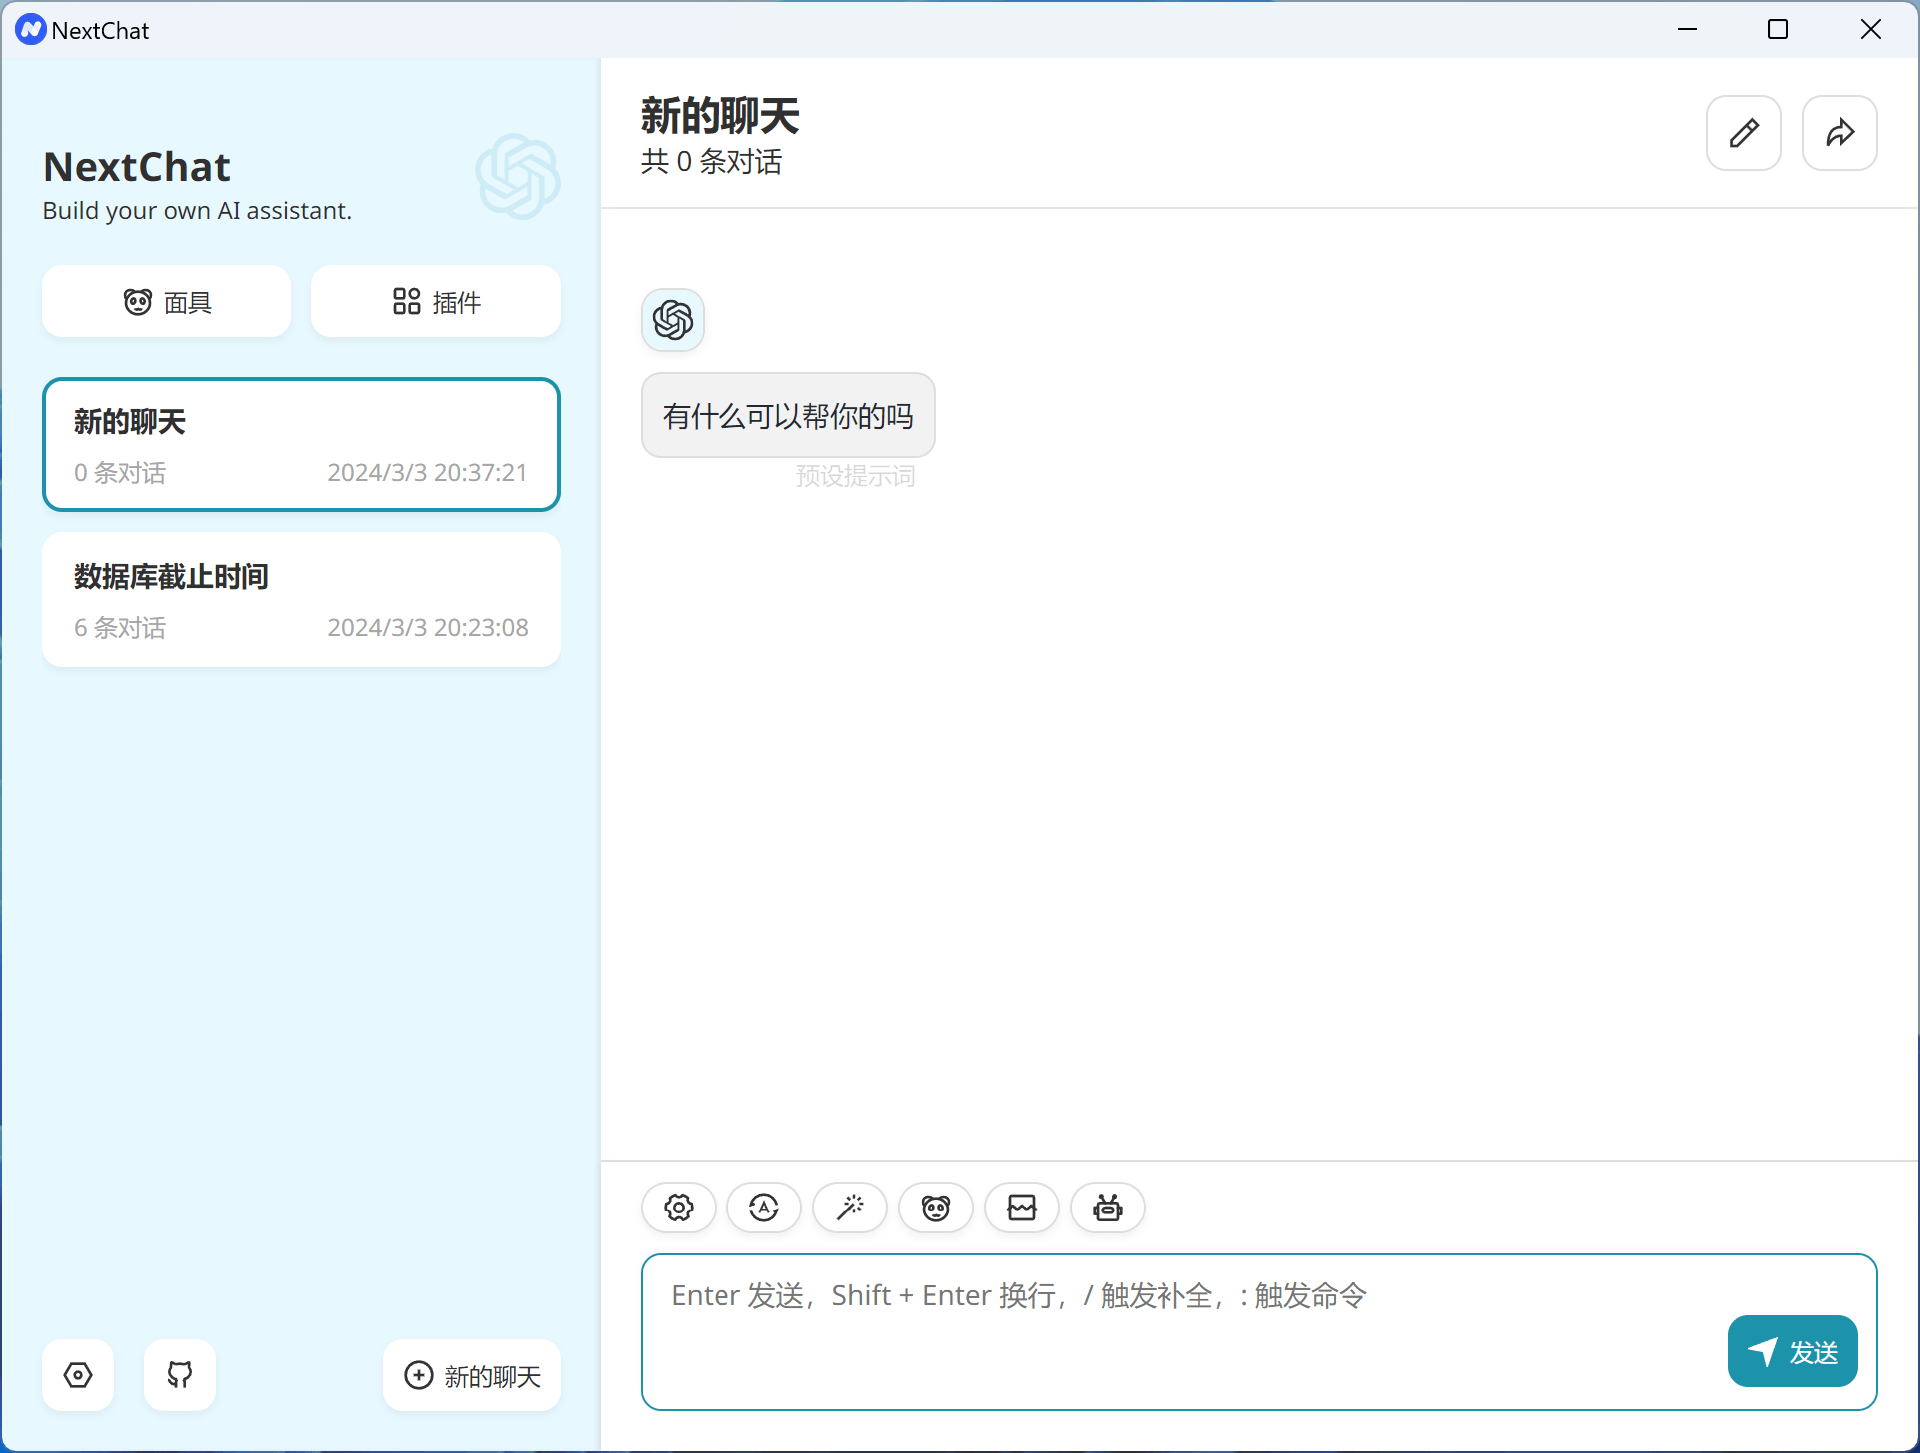Send the message with 发送 button
The image size is (1920, 1453).
click(x=1792, y=1351)
